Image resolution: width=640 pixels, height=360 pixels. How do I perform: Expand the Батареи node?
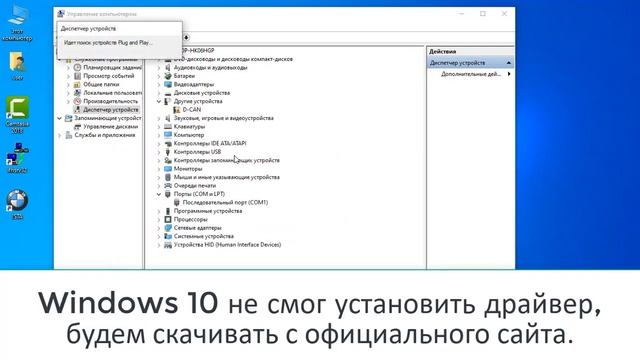pyautogui.click(x=159, y=76)
